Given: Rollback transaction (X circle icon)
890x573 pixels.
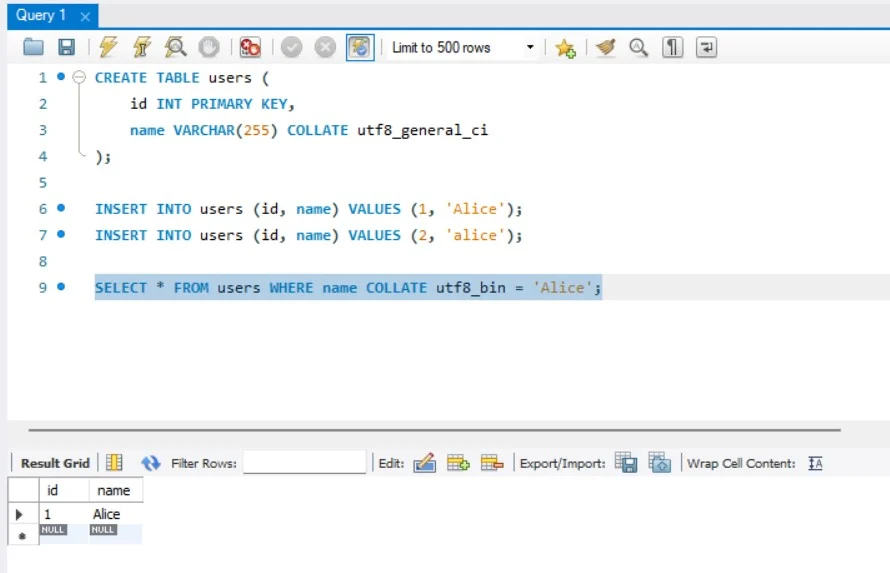Looking at the screenshot, I should (325, 47).
